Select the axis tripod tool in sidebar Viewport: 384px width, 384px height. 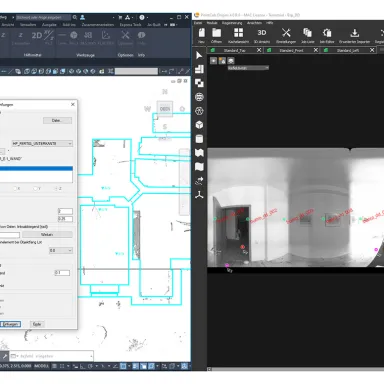pyautogui.click(x=199, y=195)
